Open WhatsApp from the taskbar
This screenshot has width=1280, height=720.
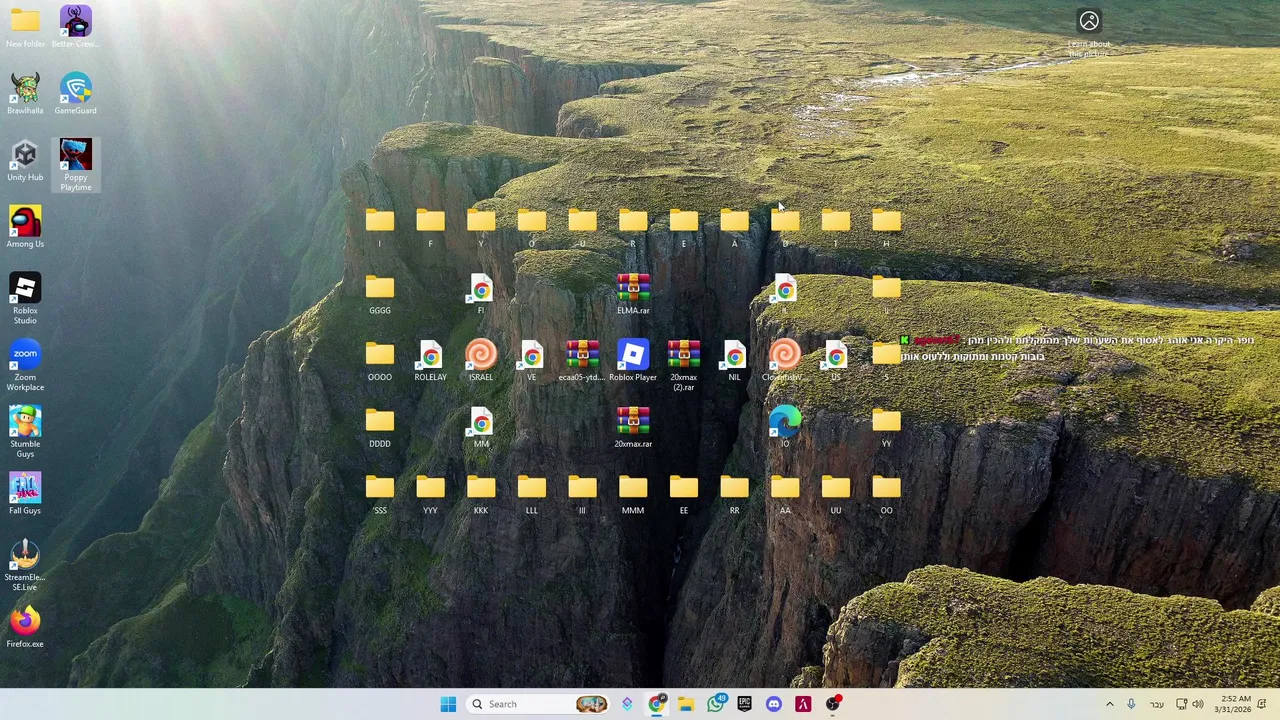pos(716,704)
